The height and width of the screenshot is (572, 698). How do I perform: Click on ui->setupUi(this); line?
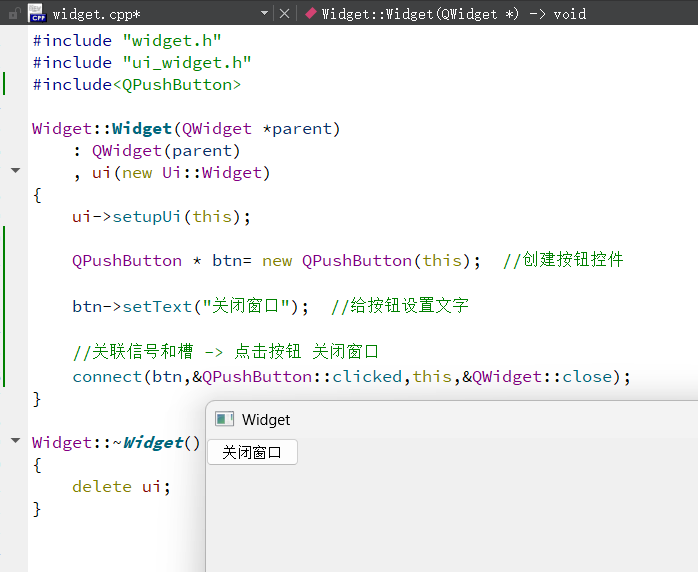(x=162, y=217)
